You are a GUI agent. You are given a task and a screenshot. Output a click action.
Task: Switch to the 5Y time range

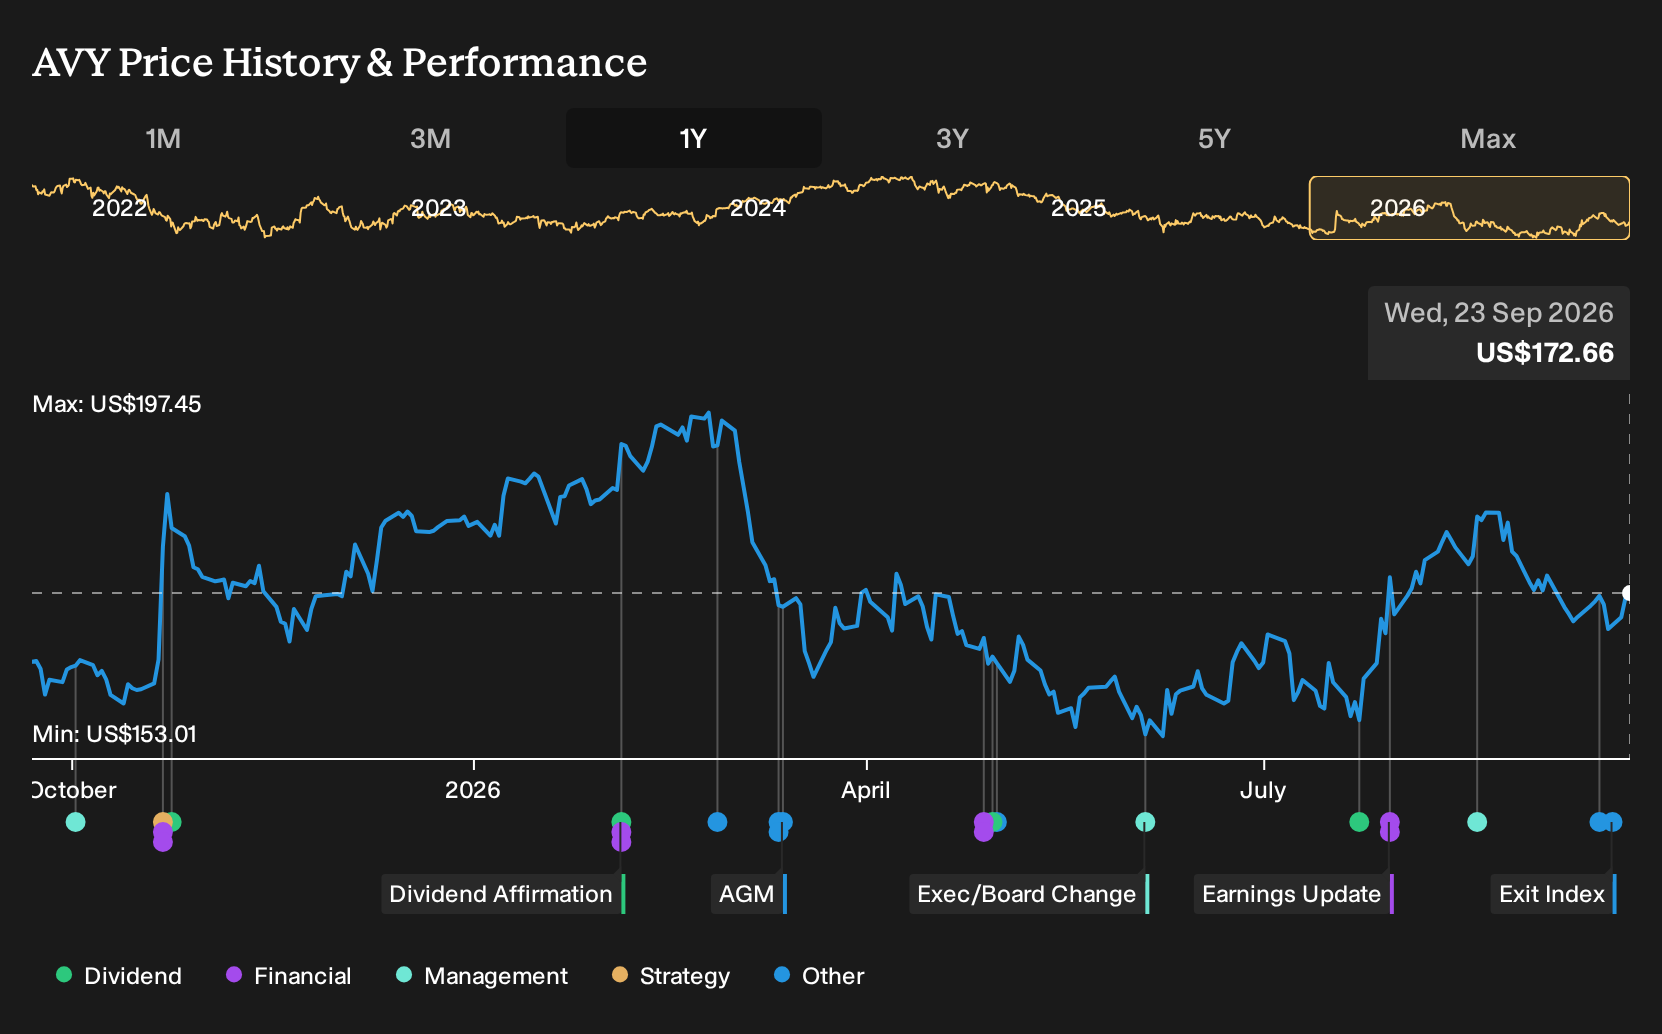(1214, 138)
